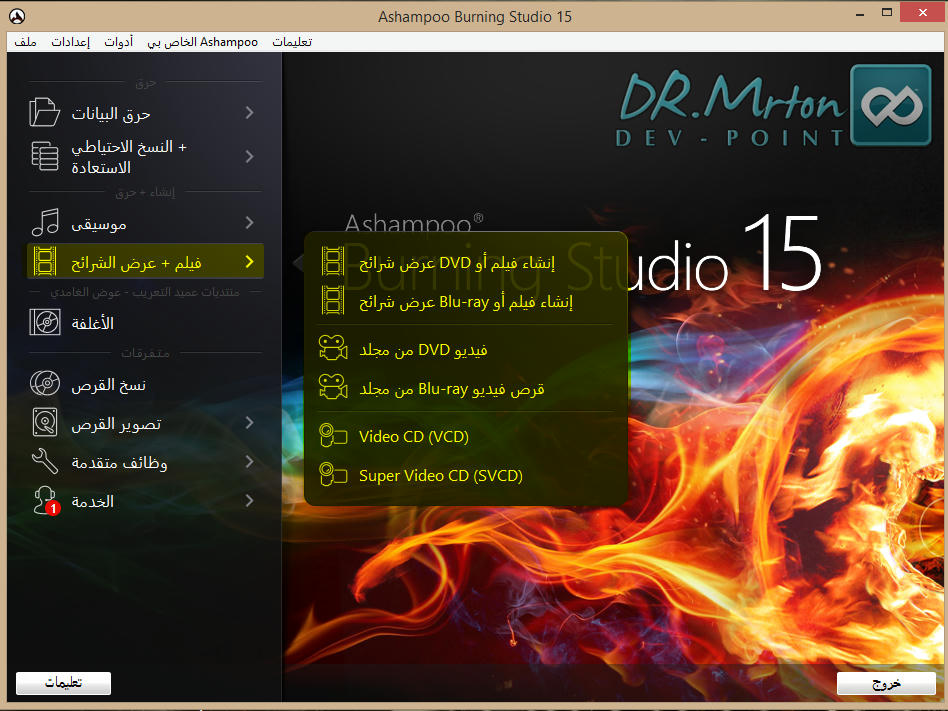948x711 pixels.
Task: Choose create movie or slideshow DVD
Action: click(x=456, y=263)
